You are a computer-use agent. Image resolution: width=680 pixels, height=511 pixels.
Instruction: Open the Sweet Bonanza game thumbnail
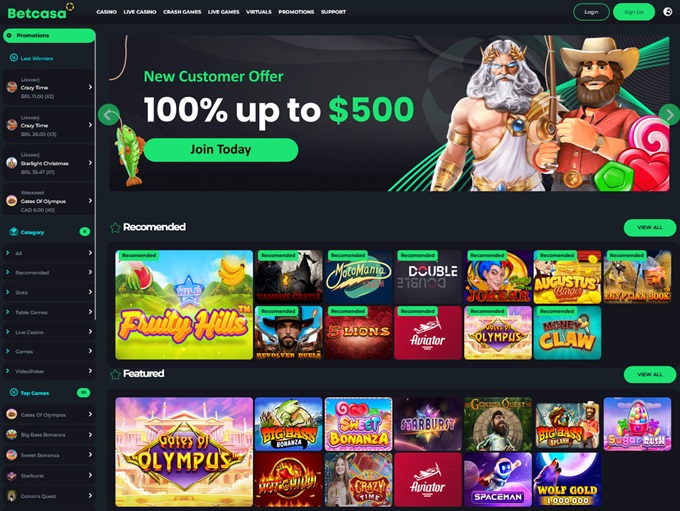[x=358, y=424]
